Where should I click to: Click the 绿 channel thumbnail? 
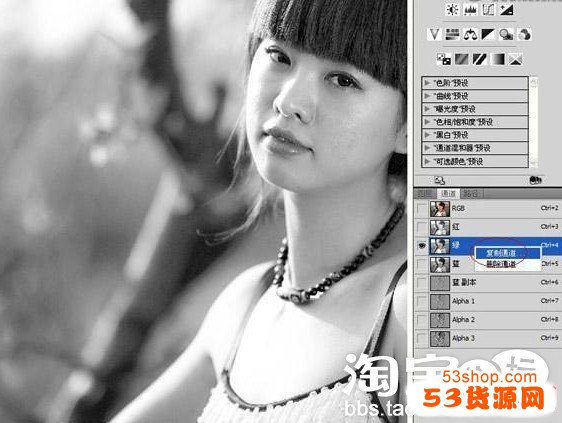pyautogui.click(x=440, y=246)
